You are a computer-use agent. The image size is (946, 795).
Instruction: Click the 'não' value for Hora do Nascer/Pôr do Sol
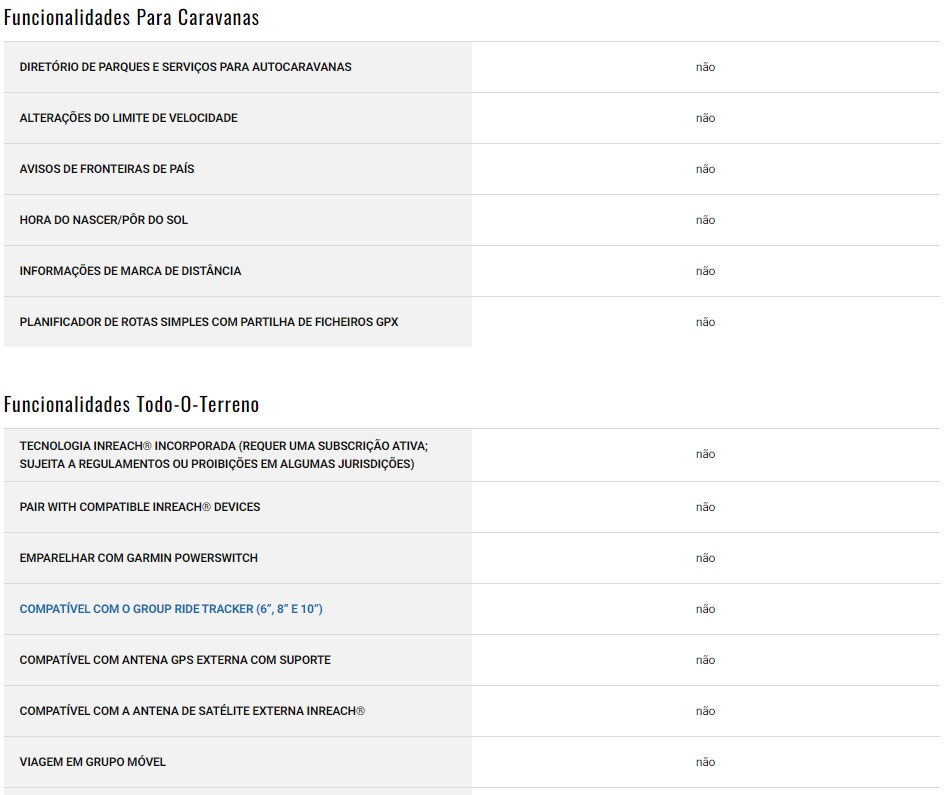point(705,220)
